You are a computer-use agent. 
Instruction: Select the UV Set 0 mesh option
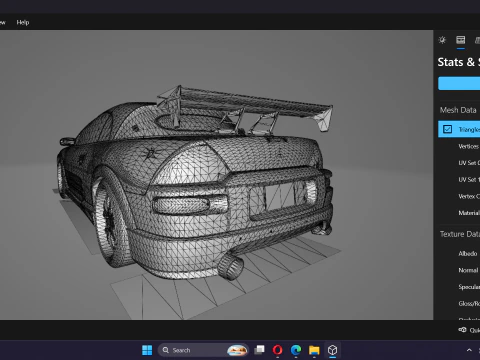(x=469, y=163)
